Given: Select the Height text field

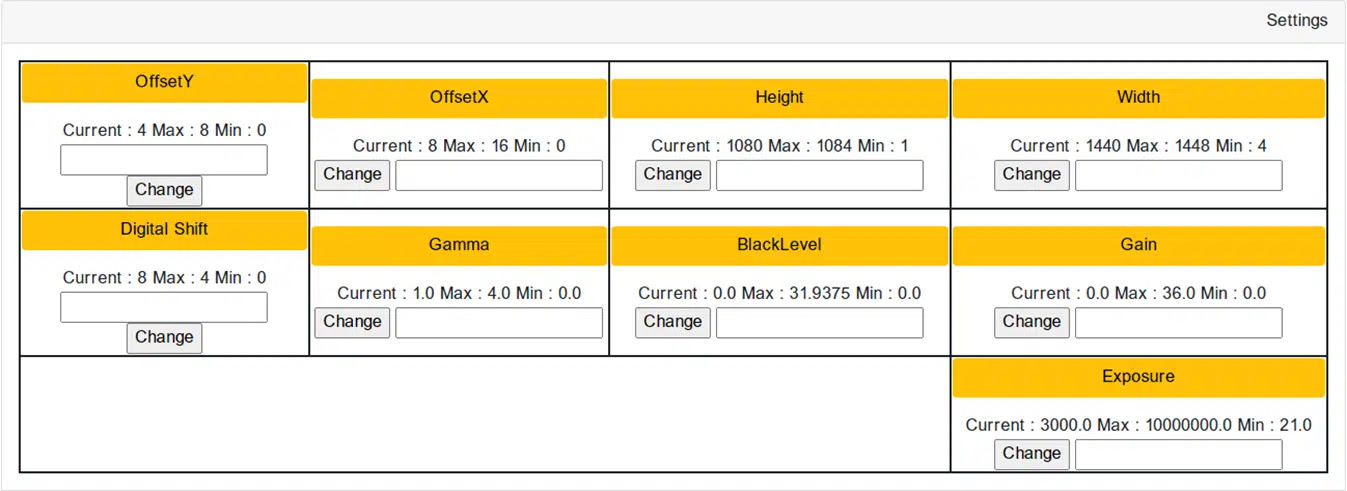Looking at the screenshot, I should click(x=820, y=175).
